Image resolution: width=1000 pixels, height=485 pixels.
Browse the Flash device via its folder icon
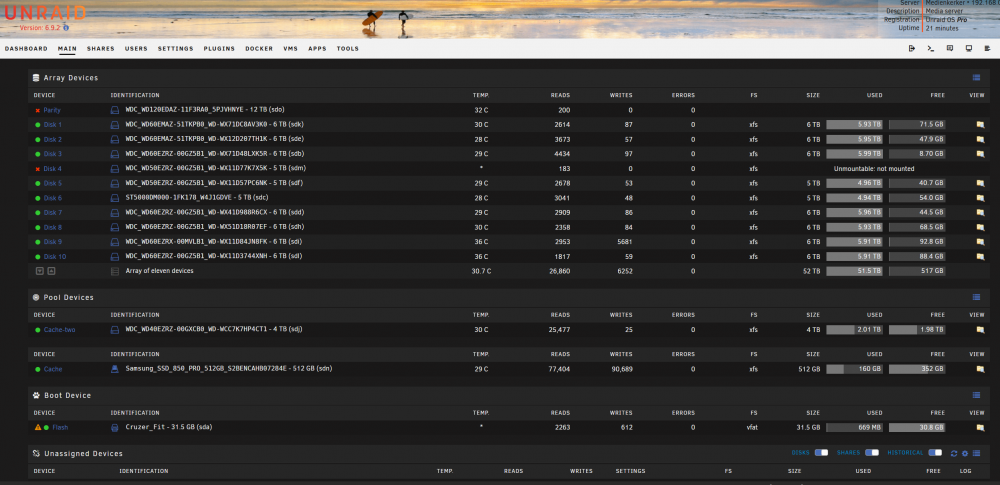(980, 428)
